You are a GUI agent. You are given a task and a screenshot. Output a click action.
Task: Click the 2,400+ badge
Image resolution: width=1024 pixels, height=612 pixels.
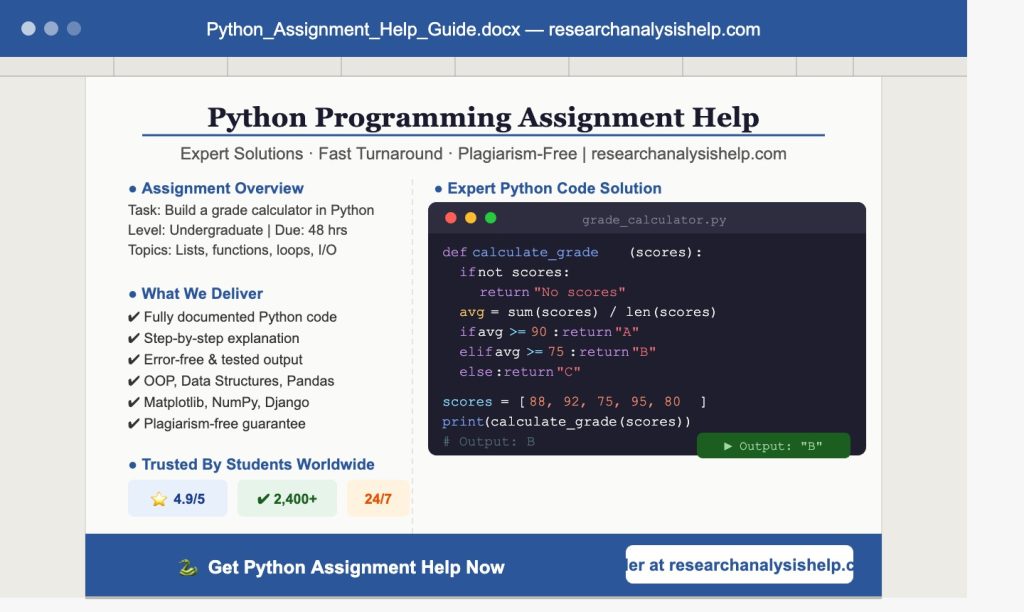(x=287, y=498)
